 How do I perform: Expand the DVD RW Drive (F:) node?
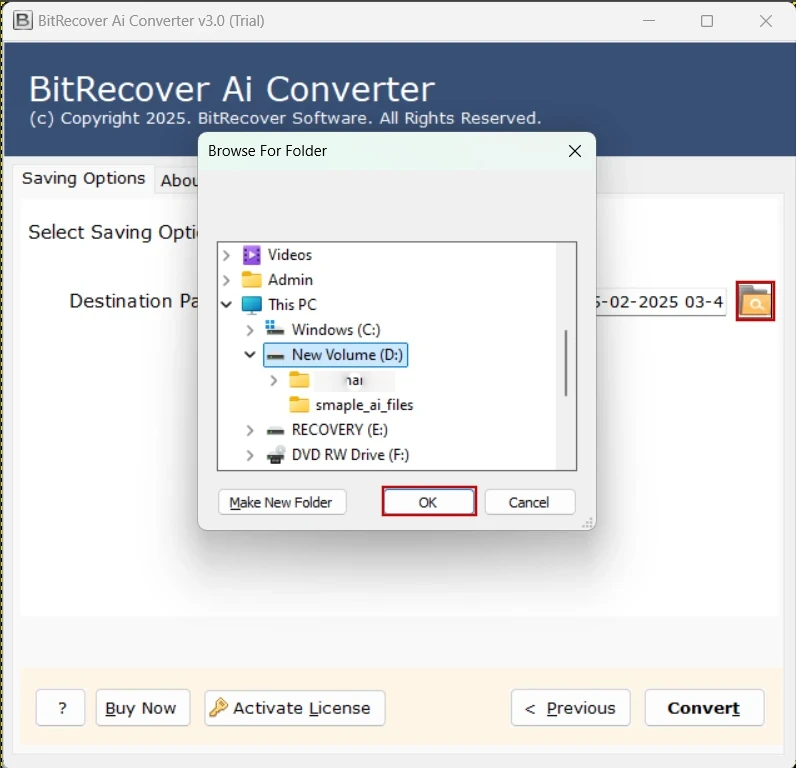(250, 455)
